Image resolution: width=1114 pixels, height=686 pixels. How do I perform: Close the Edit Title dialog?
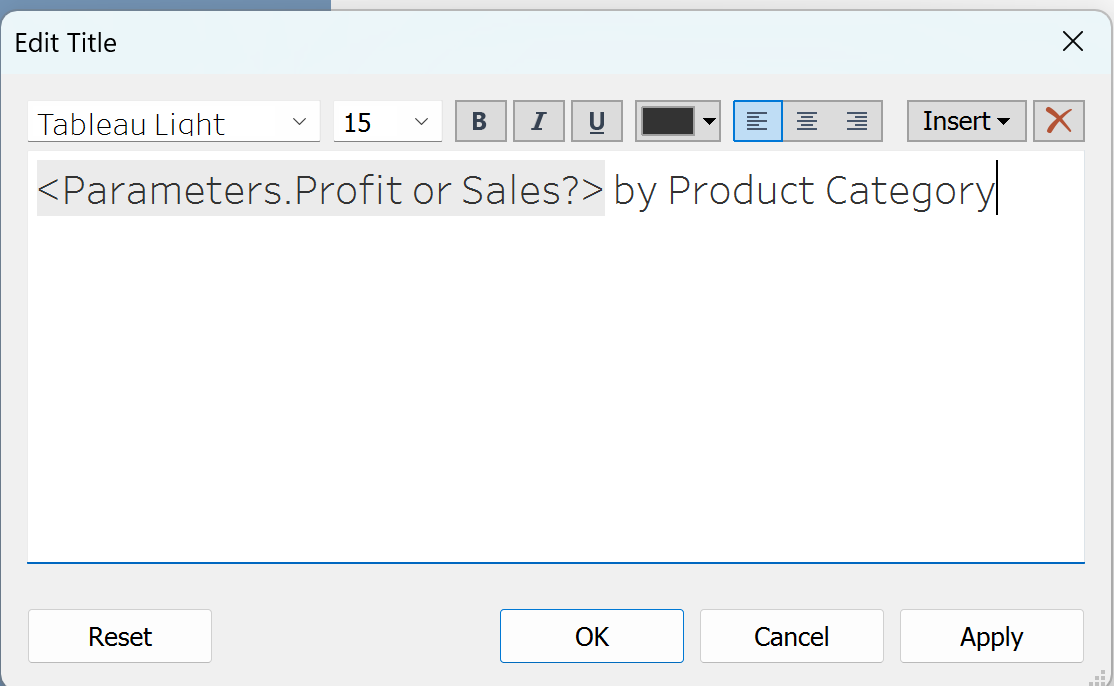[x=1072, y=42]
